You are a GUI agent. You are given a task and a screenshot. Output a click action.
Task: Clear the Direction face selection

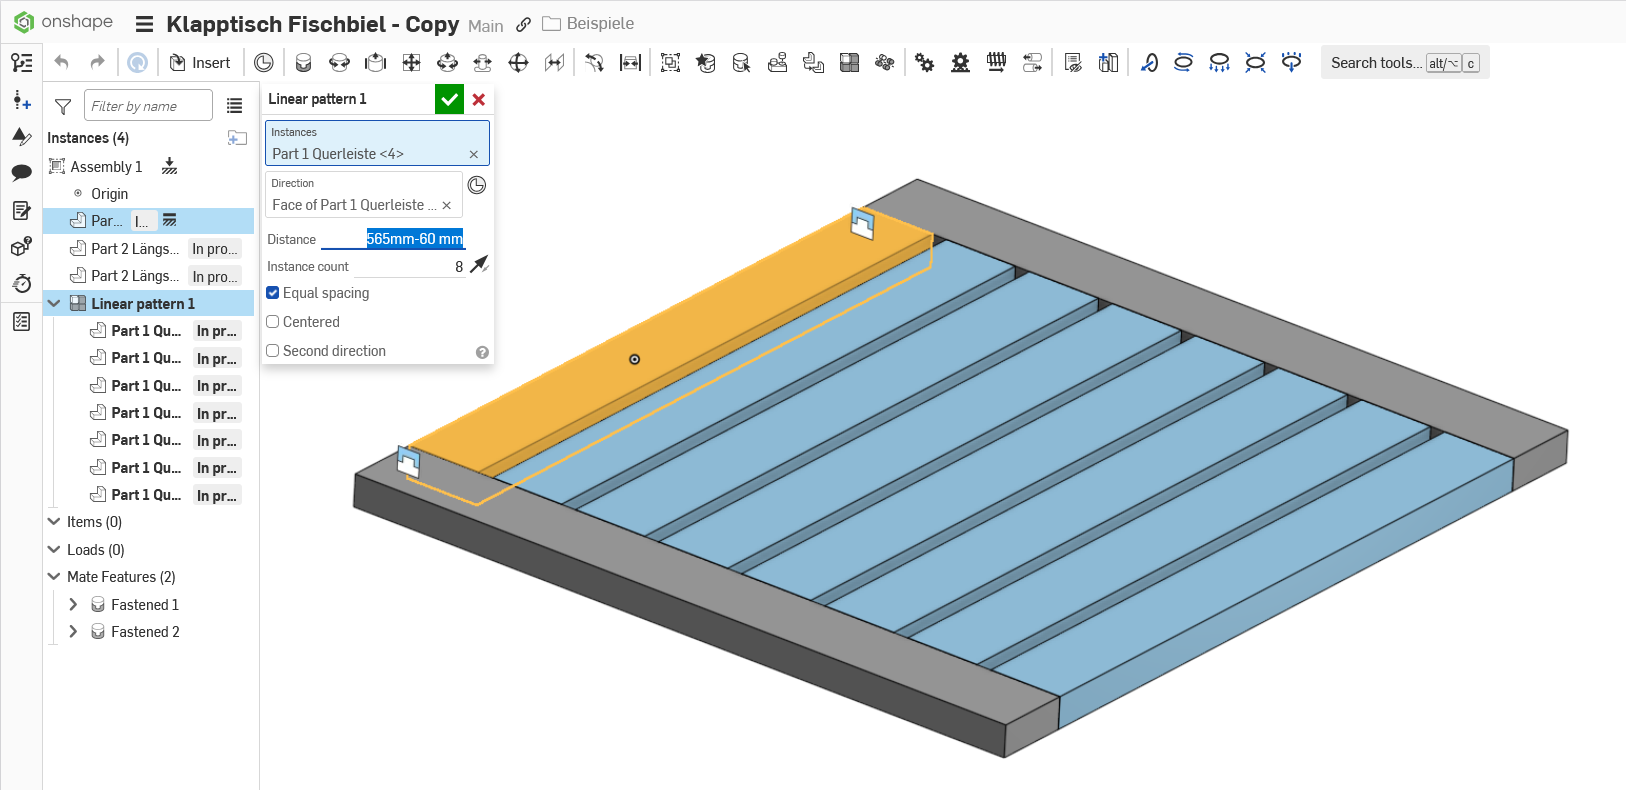(447, 205)
